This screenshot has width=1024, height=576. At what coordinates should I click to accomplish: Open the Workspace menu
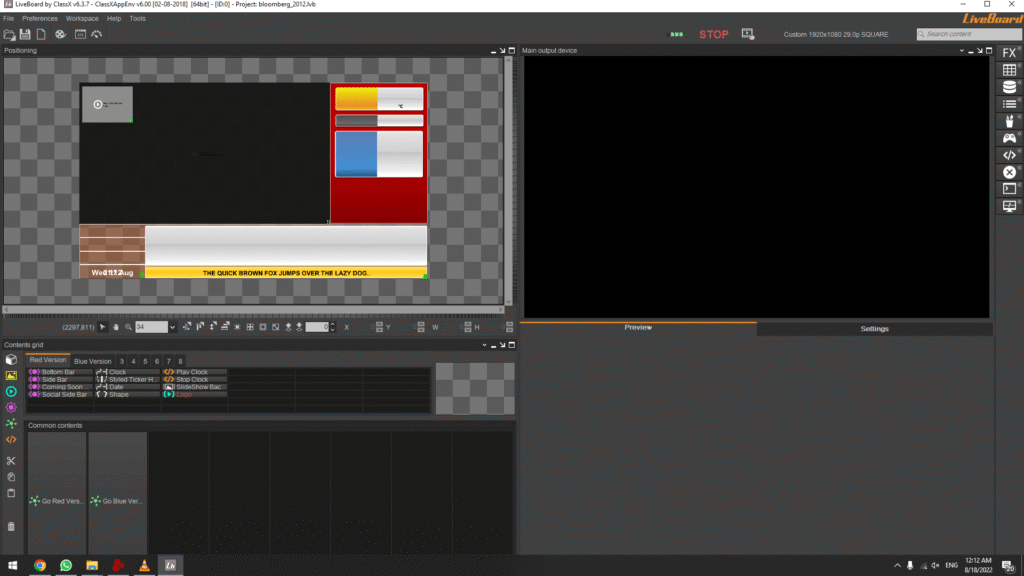tap(82, 18)
